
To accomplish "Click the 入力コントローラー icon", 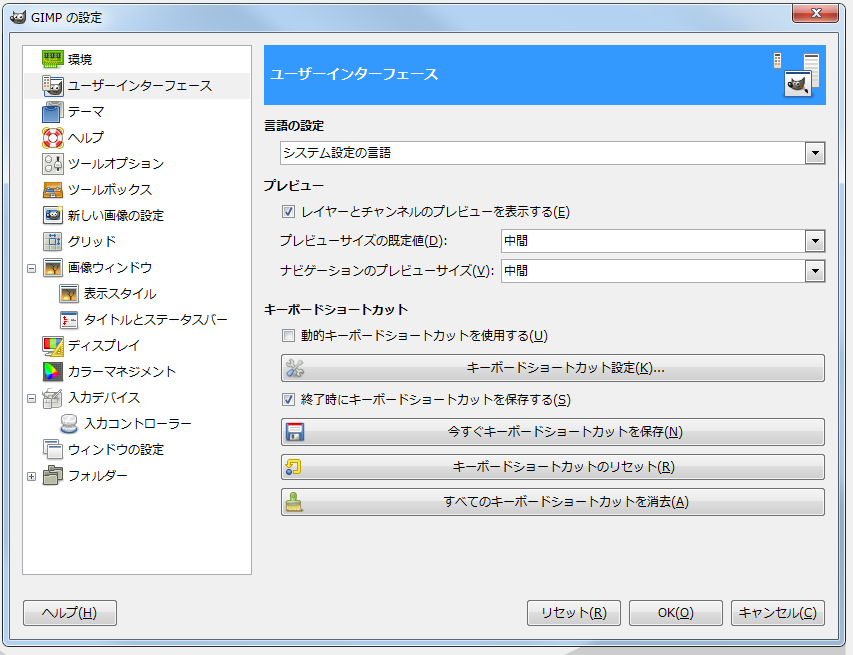I will pyautogui.click(x=69, y=424).
